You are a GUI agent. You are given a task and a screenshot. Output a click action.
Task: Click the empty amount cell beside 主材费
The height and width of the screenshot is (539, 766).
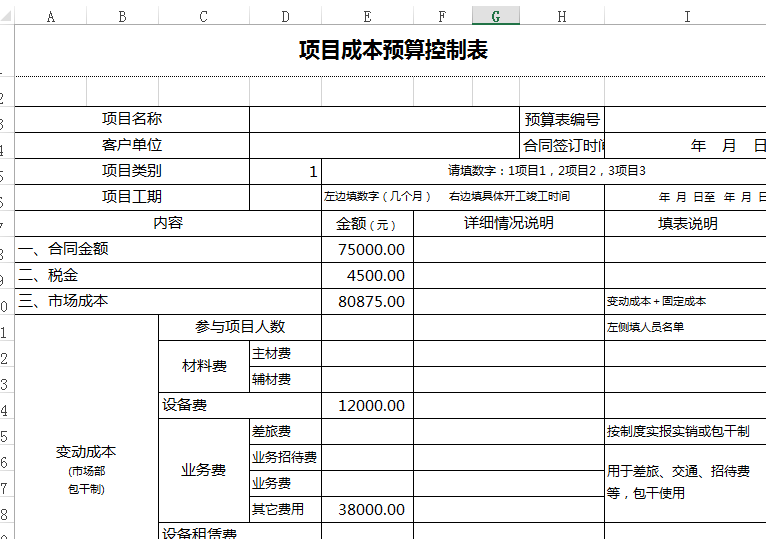(x=367, y=353)
